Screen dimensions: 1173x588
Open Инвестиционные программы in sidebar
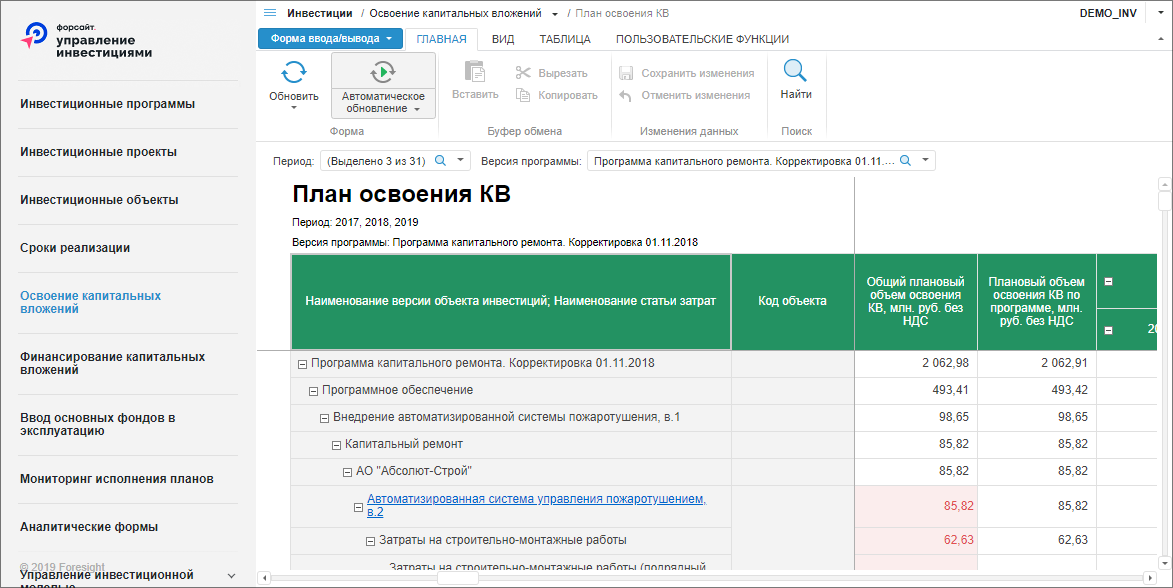point(108,104)
